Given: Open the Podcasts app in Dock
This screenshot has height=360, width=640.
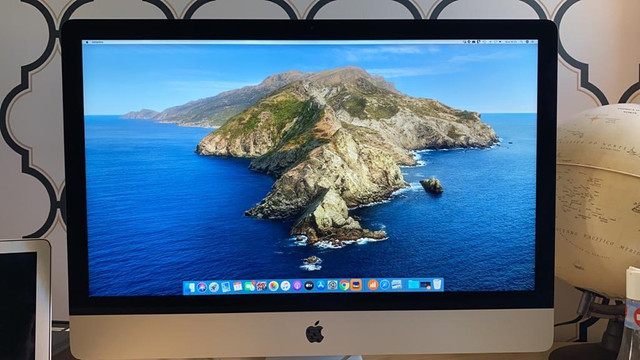Looking at the screenshot, I should point(297,286).
